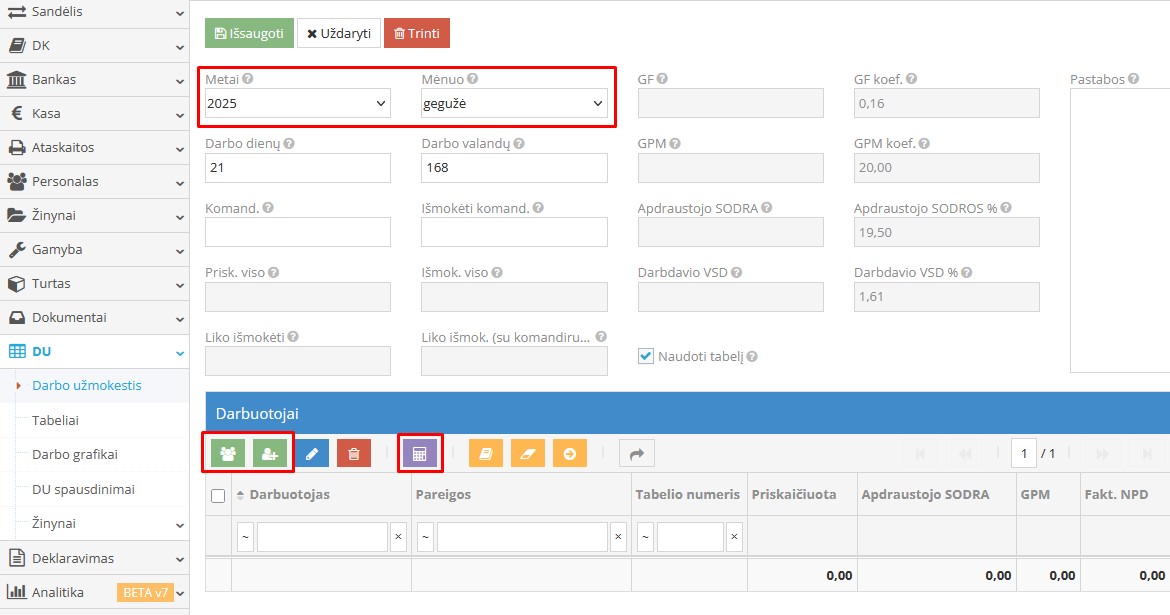Click the blue pencil edit icon
This screenshot has height=615, width=1170.
[x=312, y=454]
